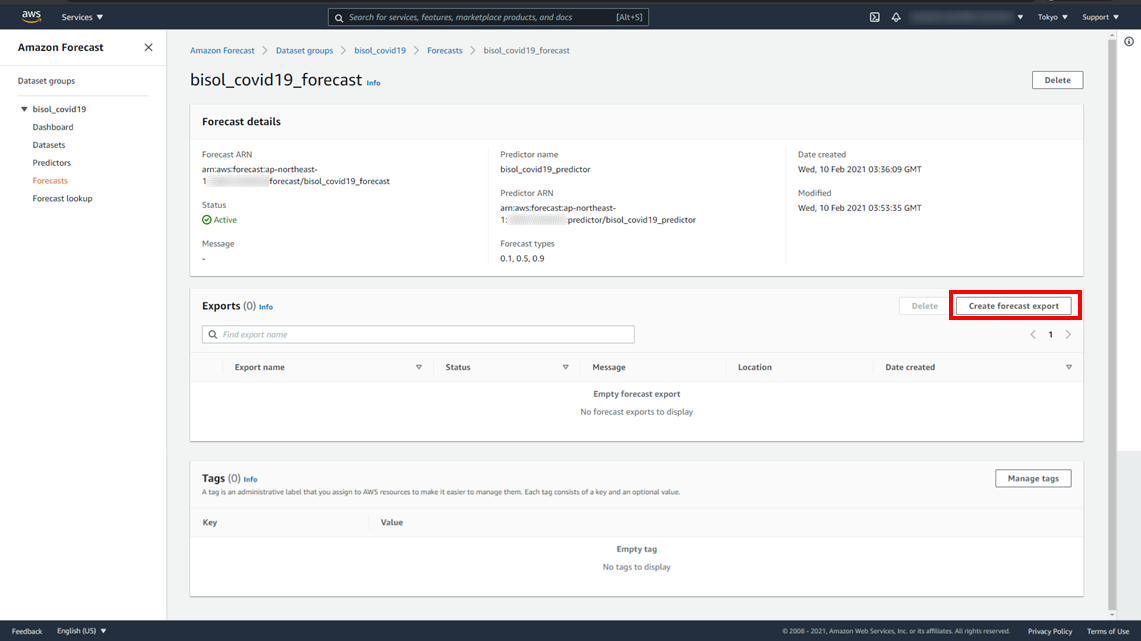Sort by Export name column arrow
The height and width of the screenshot is (641, 1141).
418,368
